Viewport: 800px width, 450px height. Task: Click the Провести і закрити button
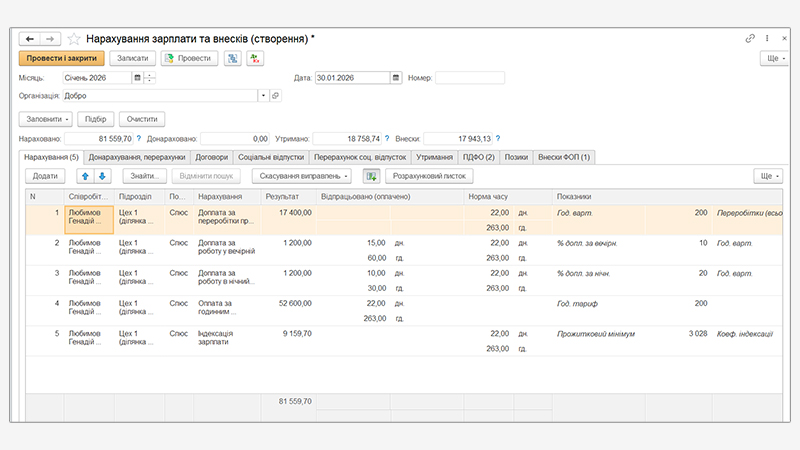pyautogui.click(x=61, y=58)
